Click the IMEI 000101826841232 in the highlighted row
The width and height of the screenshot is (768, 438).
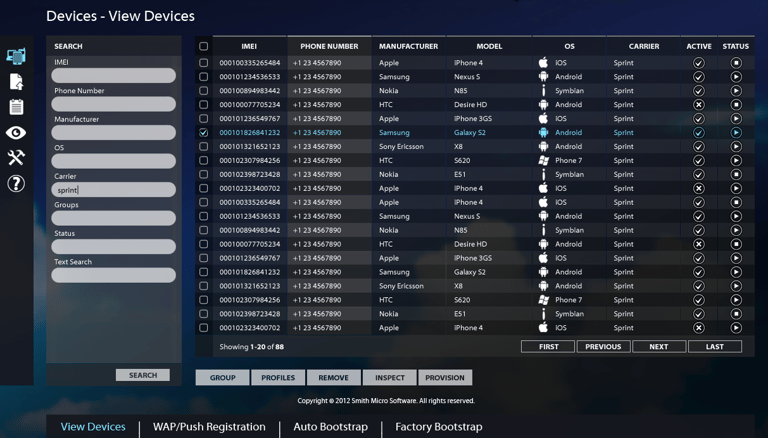pos(250,133)
